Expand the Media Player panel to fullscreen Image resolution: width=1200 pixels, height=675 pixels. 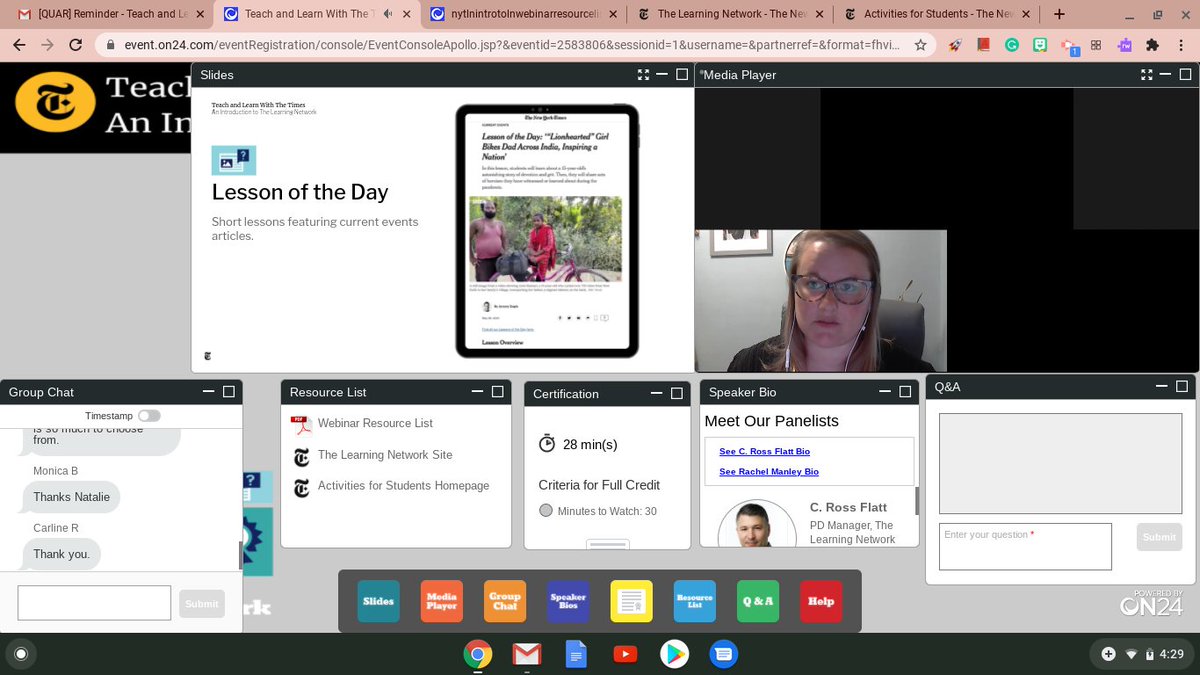pyautogui.click(x=1147, y=75)
